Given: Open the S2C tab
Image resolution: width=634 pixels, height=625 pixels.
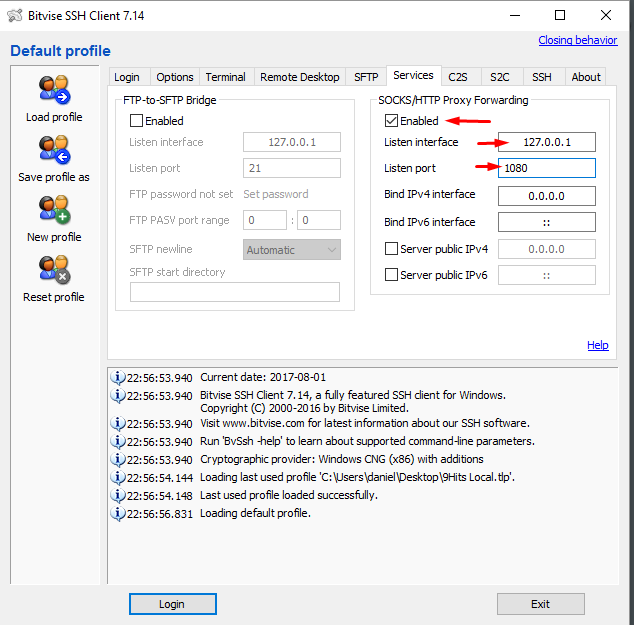Looking at the screenshot, I should click(x=500, y=77).
